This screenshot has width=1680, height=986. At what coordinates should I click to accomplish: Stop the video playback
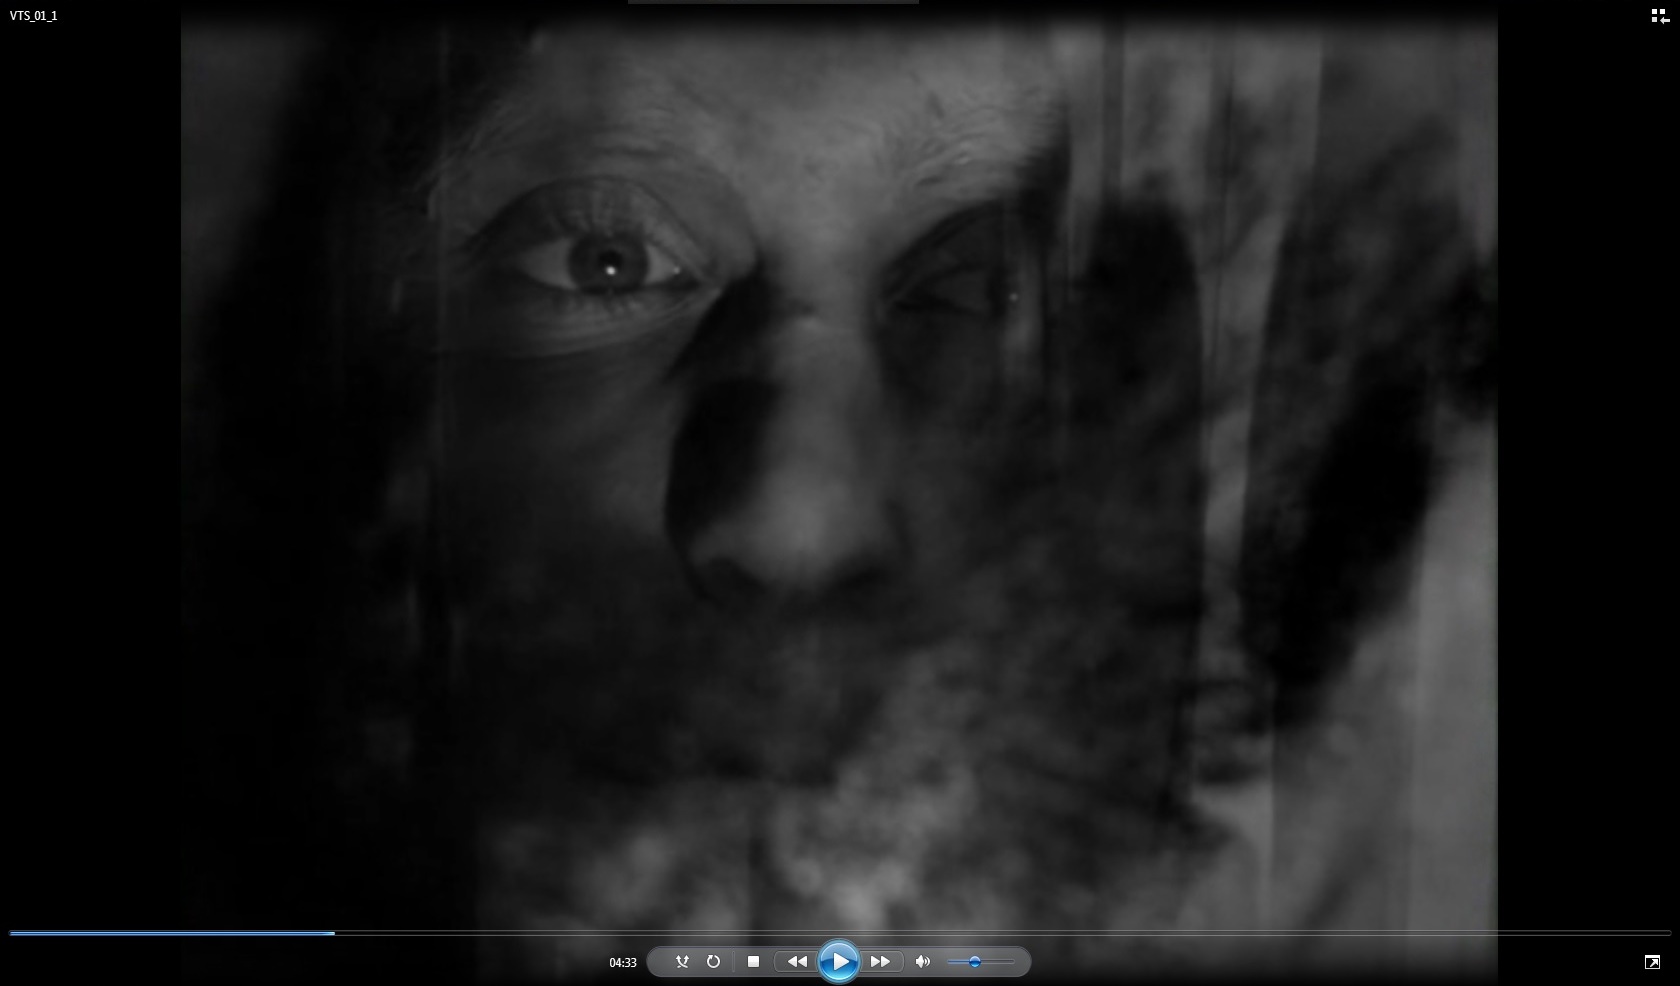[754, 962]
